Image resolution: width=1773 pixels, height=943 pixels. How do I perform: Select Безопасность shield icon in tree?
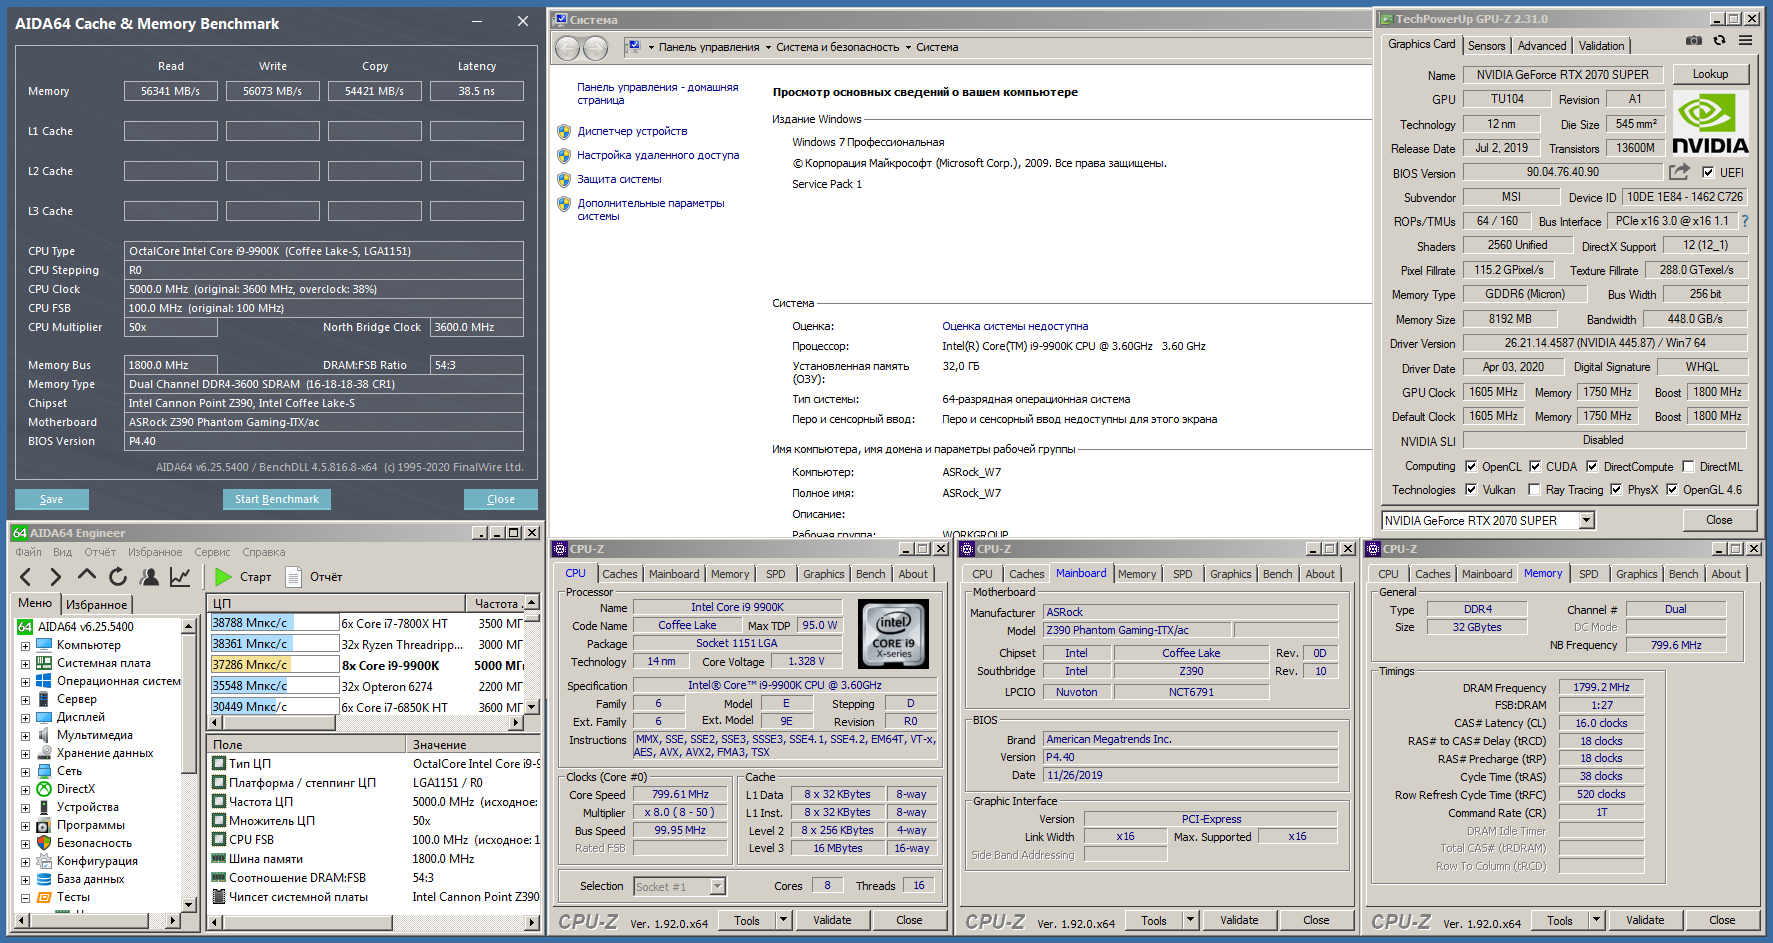(44, 843)
